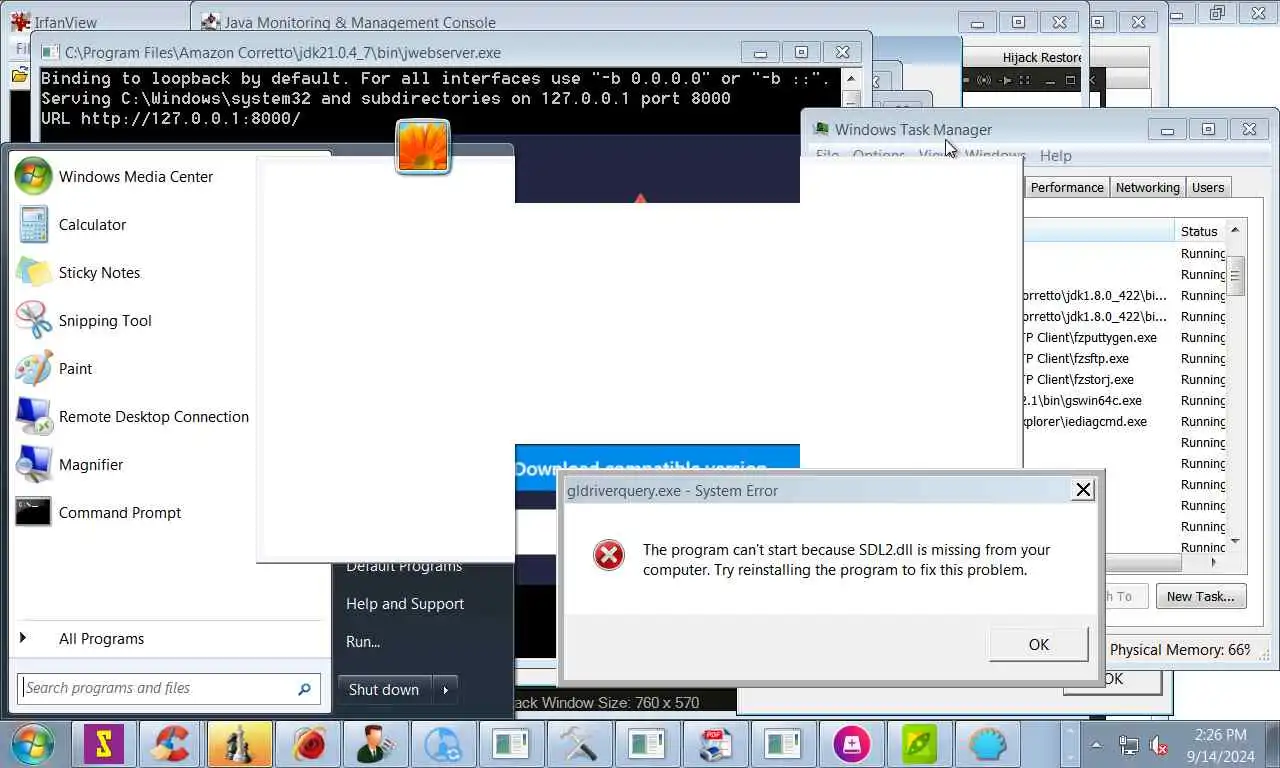Open the red swirl taskbar app
Image resolution: width=1280 pixels, height=768 pixels.
[308, 744]
